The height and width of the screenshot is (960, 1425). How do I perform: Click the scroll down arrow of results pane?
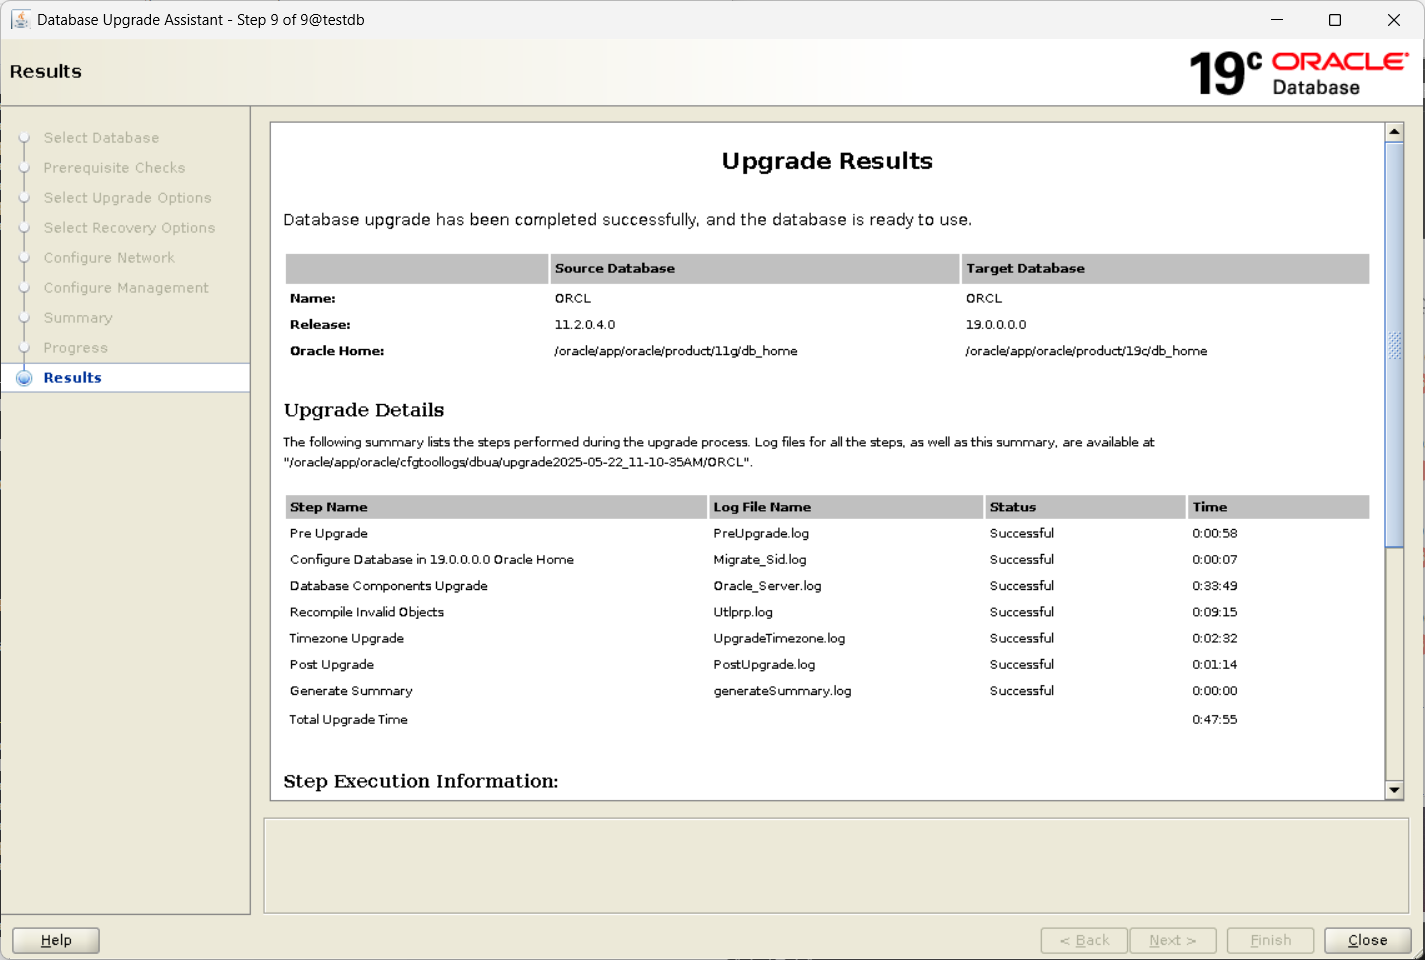(x=1394, y=790)
